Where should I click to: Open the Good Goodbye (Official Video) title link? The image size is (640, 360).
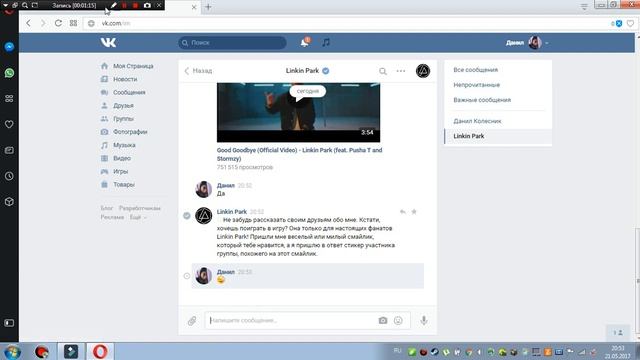pyautogui.click(x=299, y=154)
